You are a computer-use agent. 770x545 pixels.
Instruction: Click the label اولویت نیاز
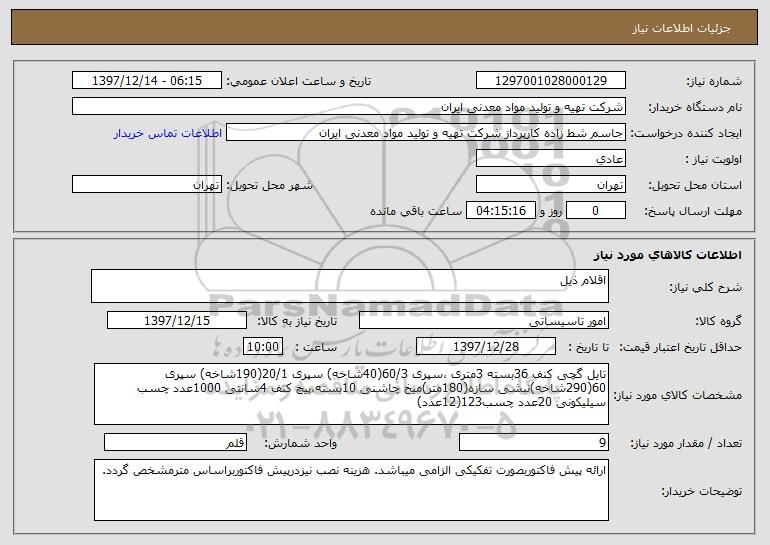[714, 159]
